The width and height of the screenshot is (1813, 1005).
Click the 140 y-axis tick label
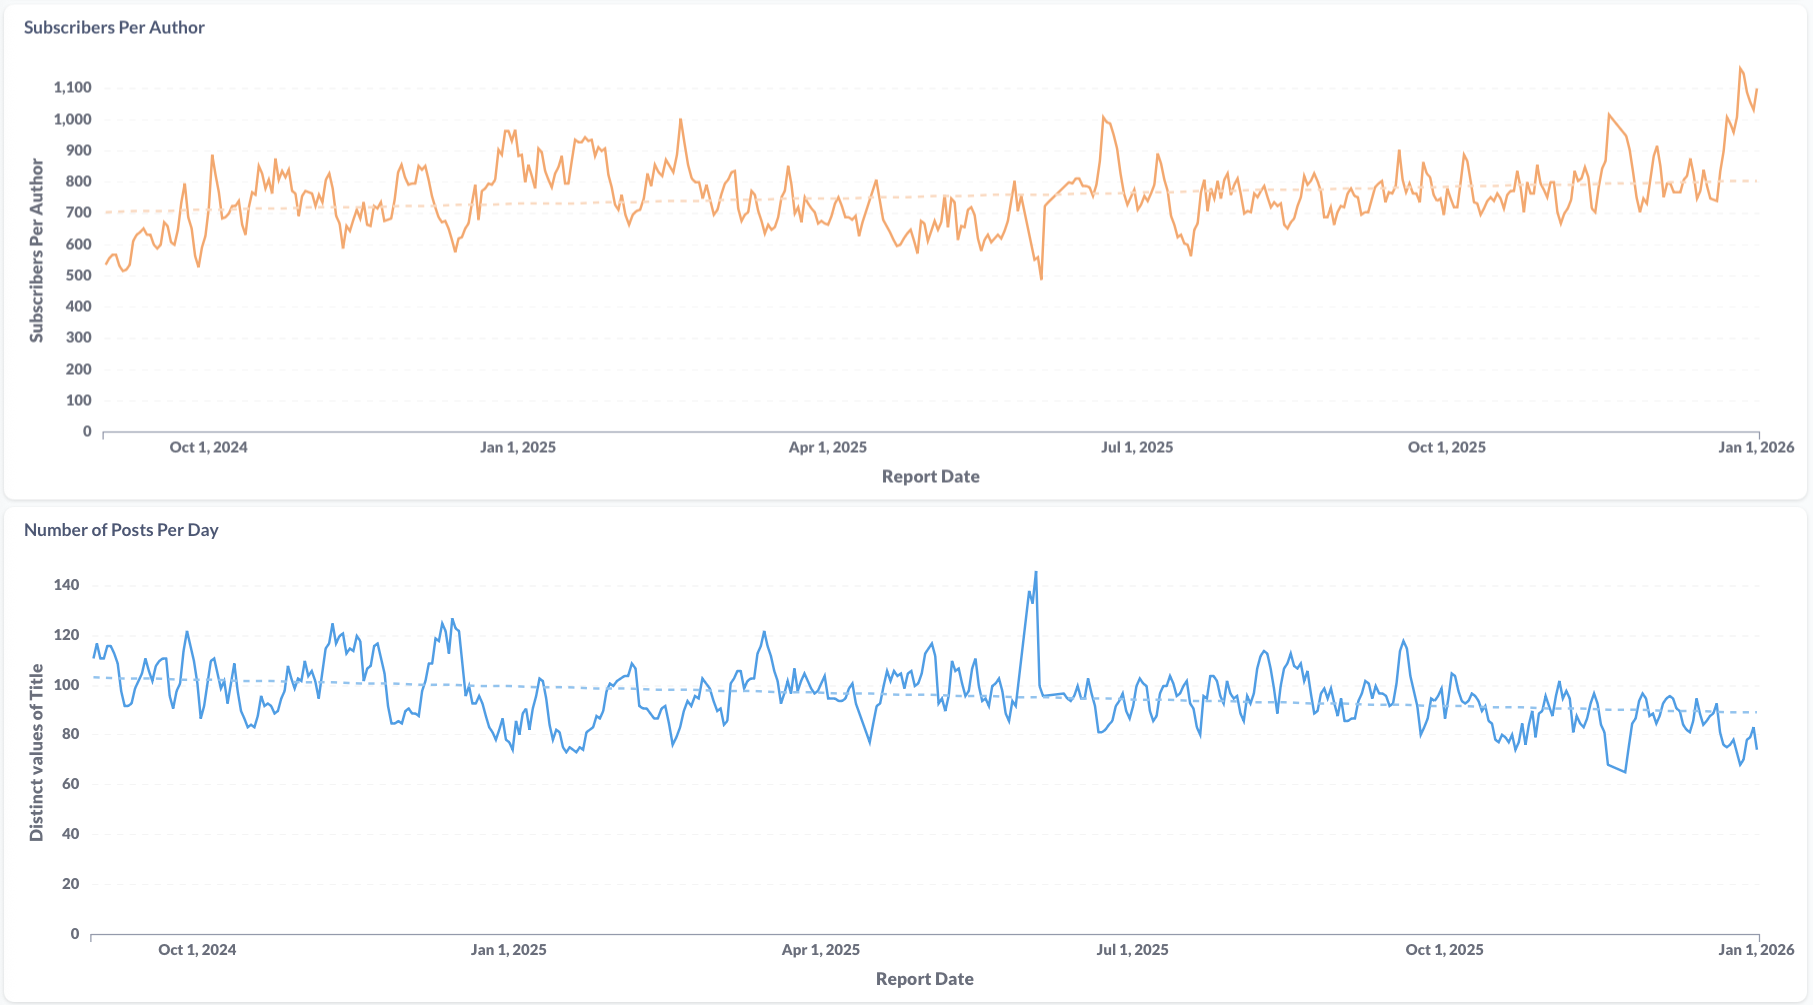point(66,585)
